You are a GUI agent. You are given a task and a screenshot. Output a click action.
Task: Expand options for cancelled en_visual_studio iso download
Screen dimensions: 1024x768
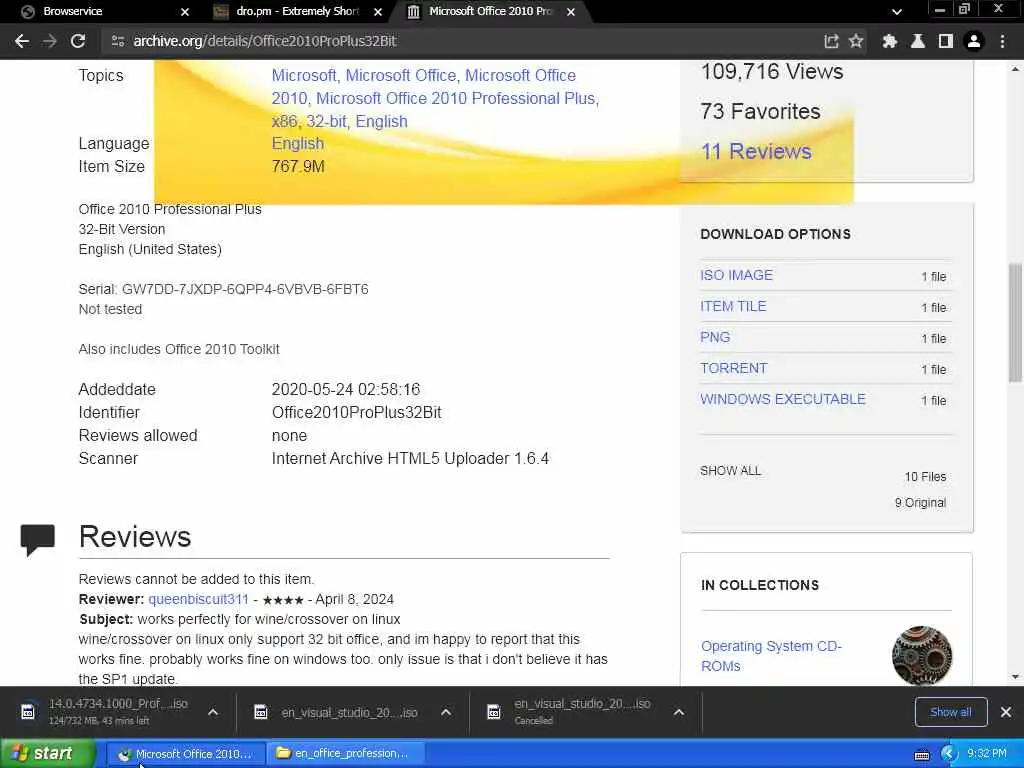pos(679,712)
